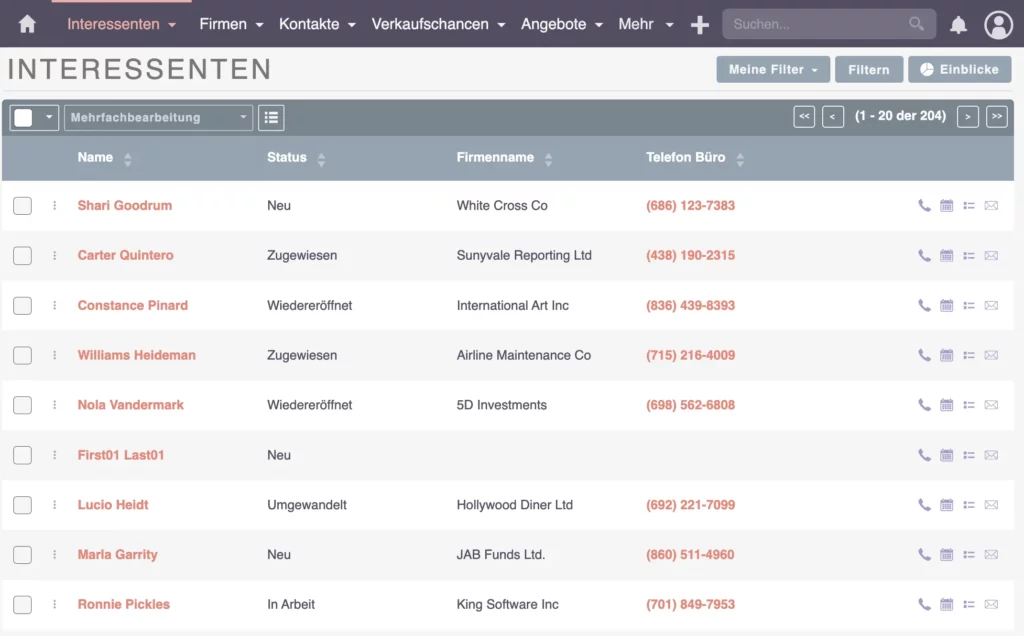The image size is (1024, 636).
Task: Jump to the first page of results
Action: [804, 117]
